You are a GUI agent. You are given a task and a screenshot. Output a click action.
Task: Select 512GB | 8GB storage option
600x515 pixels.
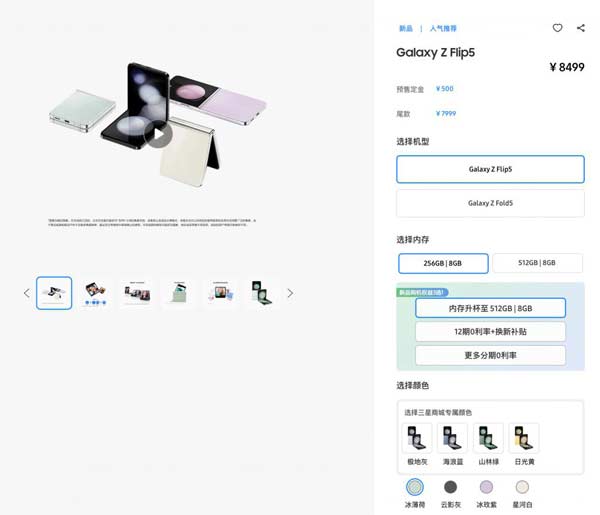(x=537, y=263)
